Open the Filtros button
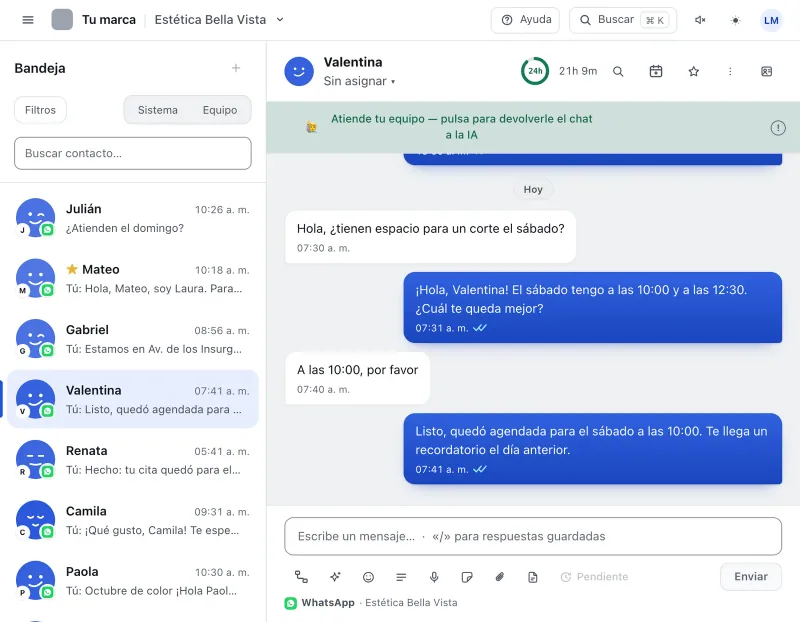800x622 pixels. click(40, 110)
